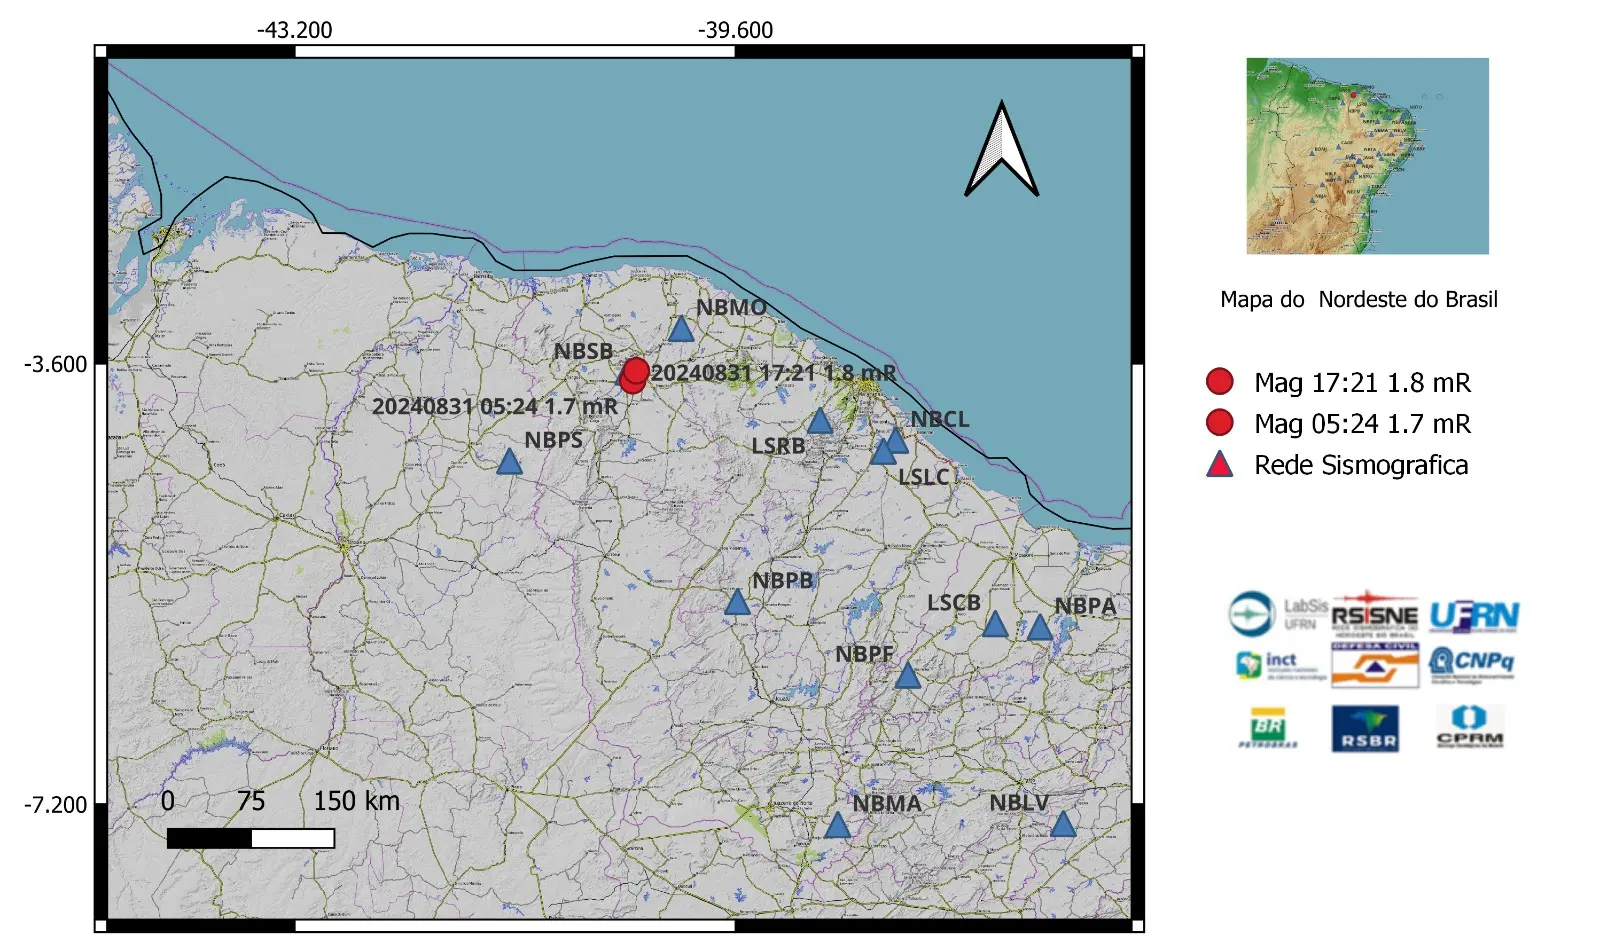This screenshot has height=951, width=1600.
Task: Click the NBPF station triangle
Action: click(908, 678)
